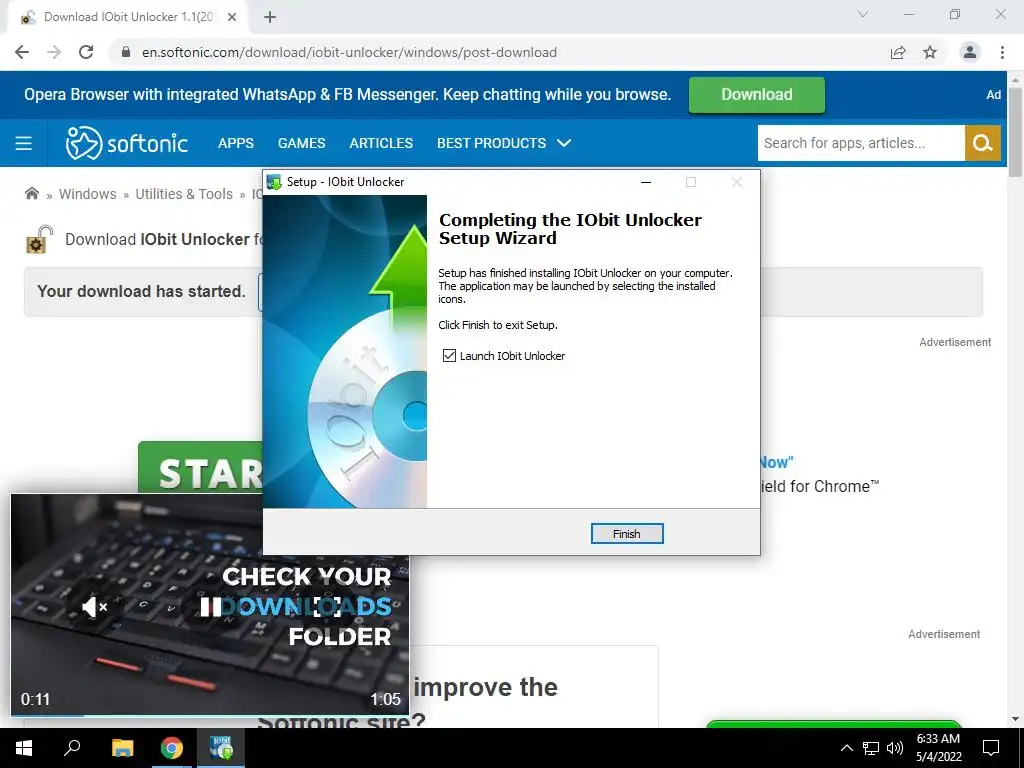
Task: Go back using the browser back arrow
Action: pyautogui.click(x=22, y=52)
